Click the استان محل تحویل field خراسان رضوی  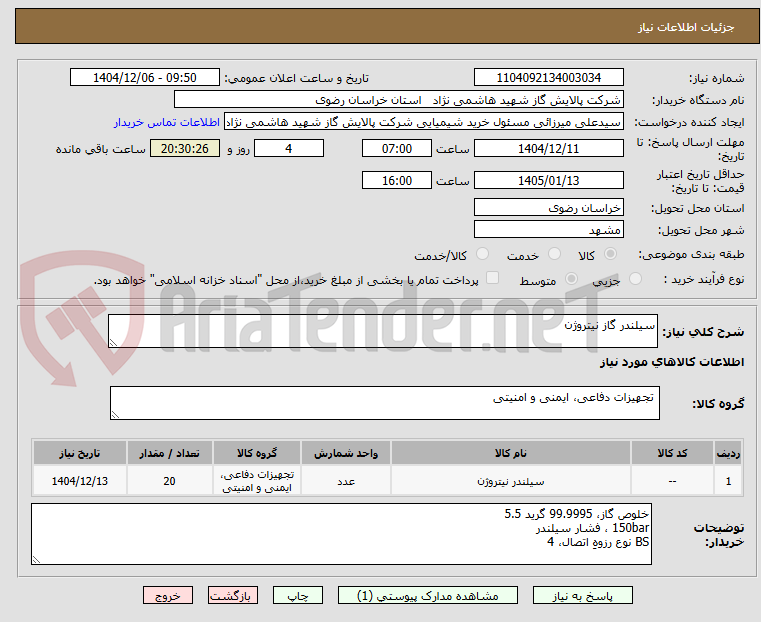tap(548, 208)
